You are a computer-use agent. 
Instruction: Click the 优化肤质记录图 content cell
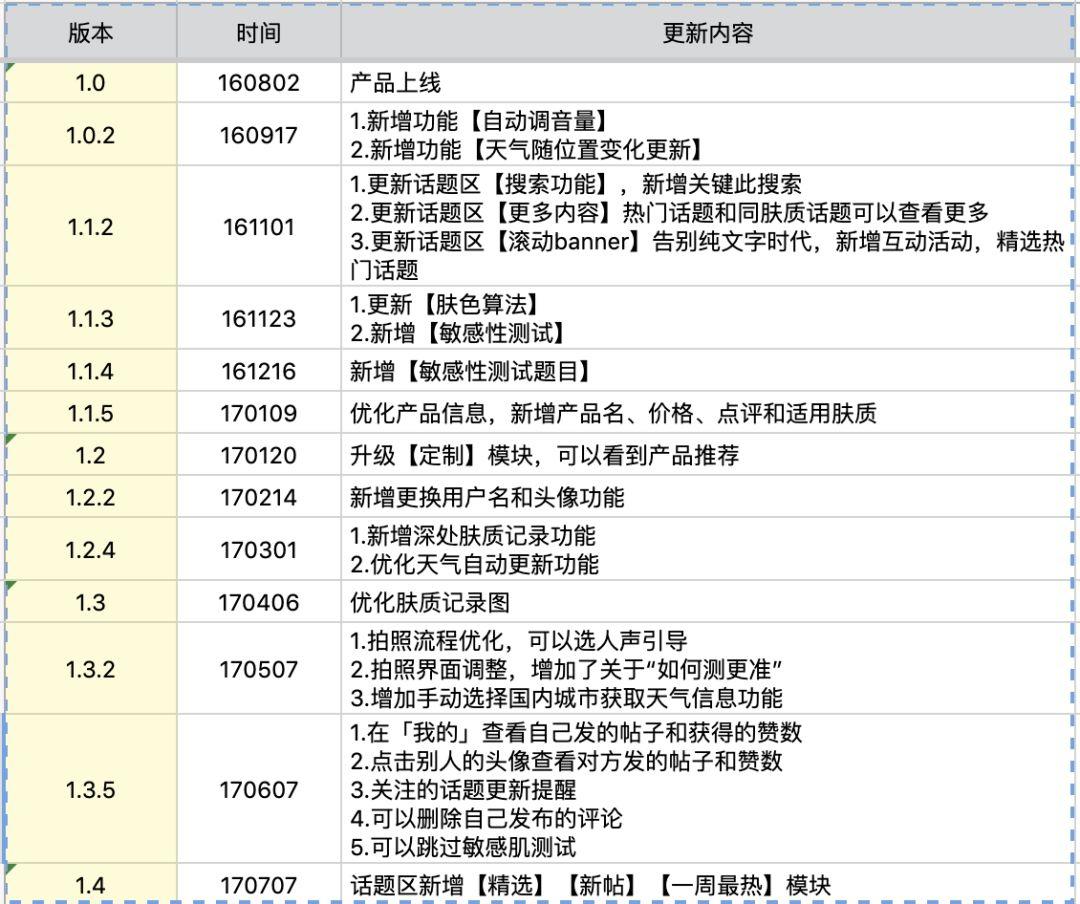pos(500,603)
